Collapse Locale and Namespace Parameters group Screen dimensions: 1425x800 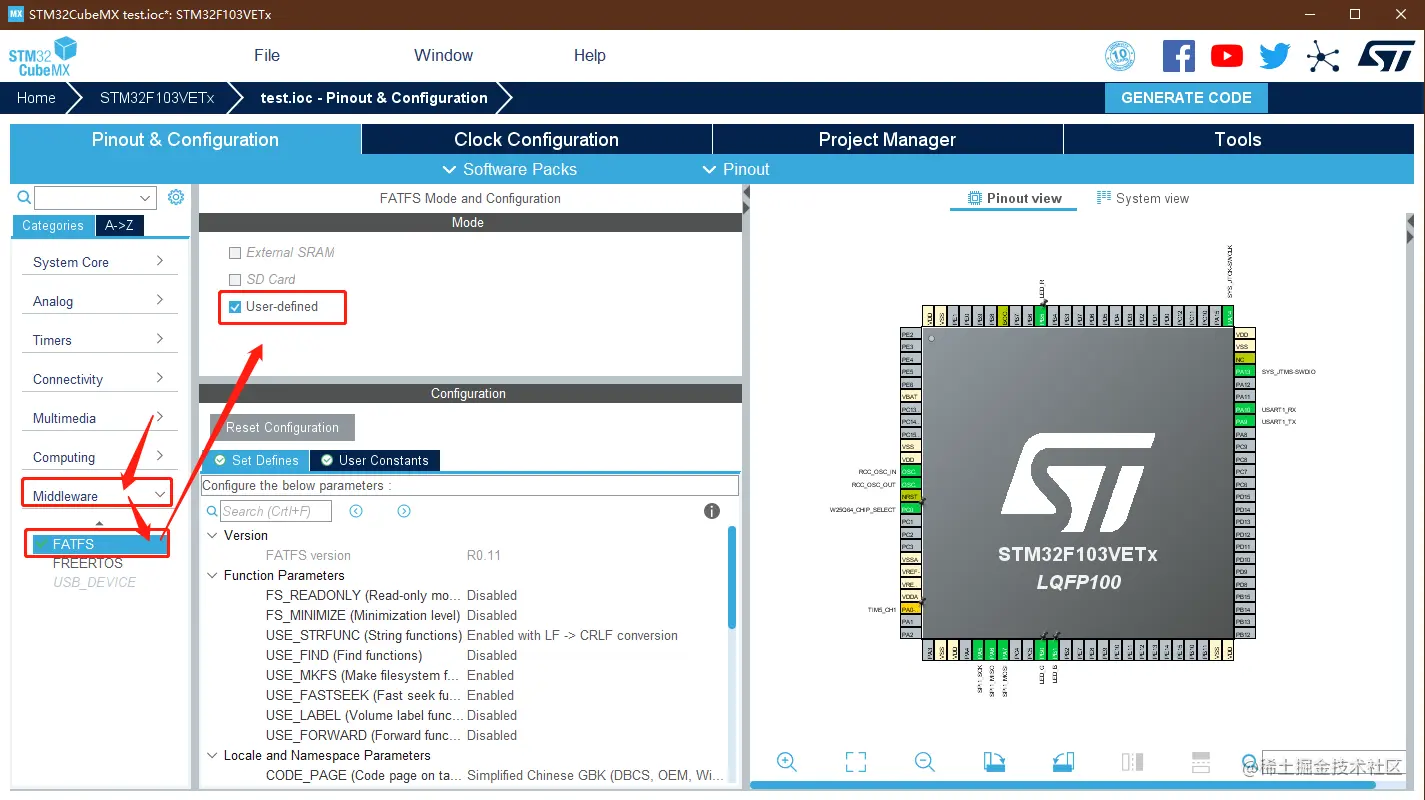pyautogui.click(x=212, y=756)
